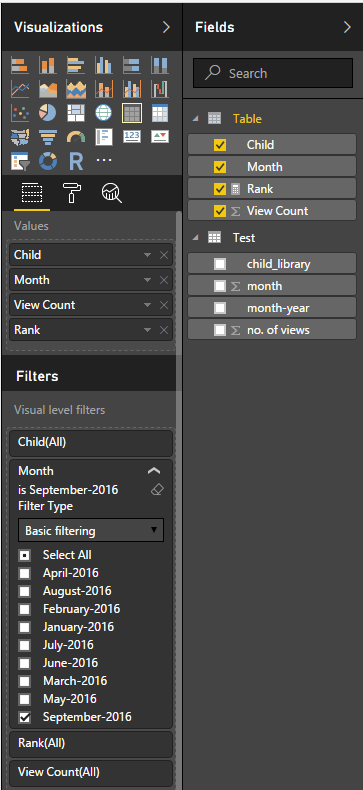Select the 100% stacked bar chart
This screenshot has height=790, width=363.
pos(132,65)
